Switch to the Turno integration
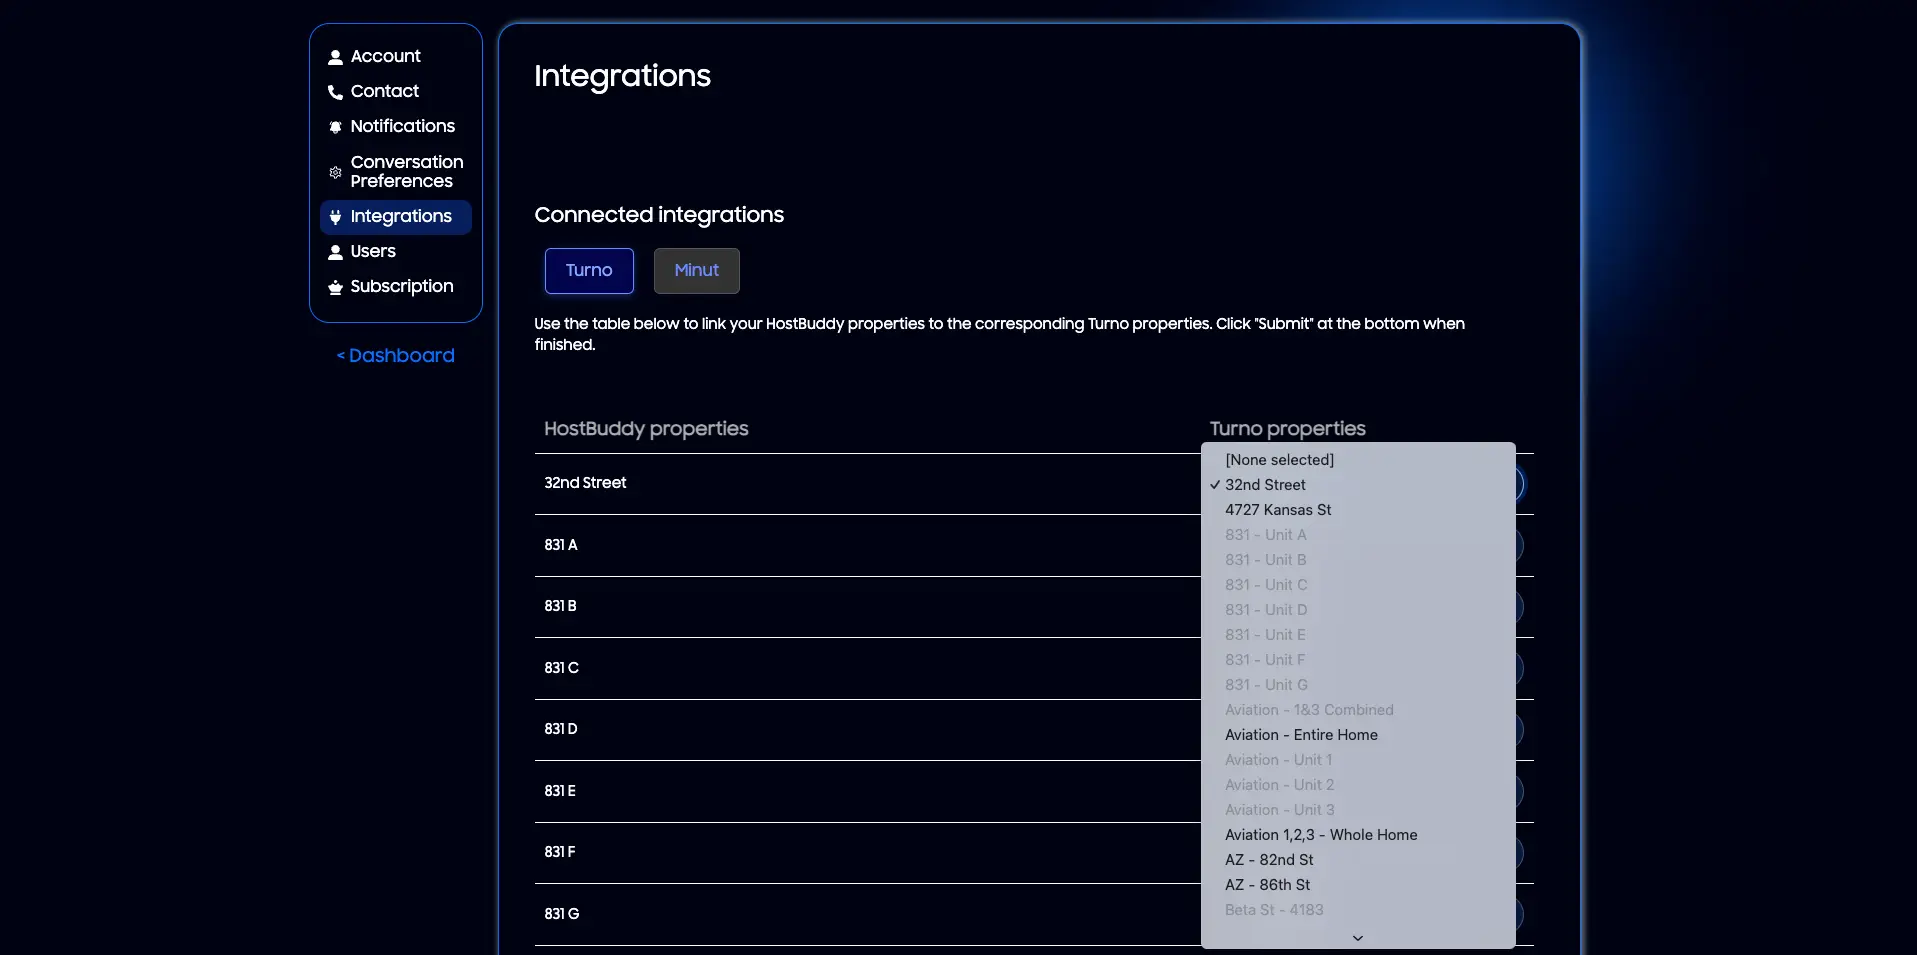This screenshot has height=955, width=1917. (589, 271)
